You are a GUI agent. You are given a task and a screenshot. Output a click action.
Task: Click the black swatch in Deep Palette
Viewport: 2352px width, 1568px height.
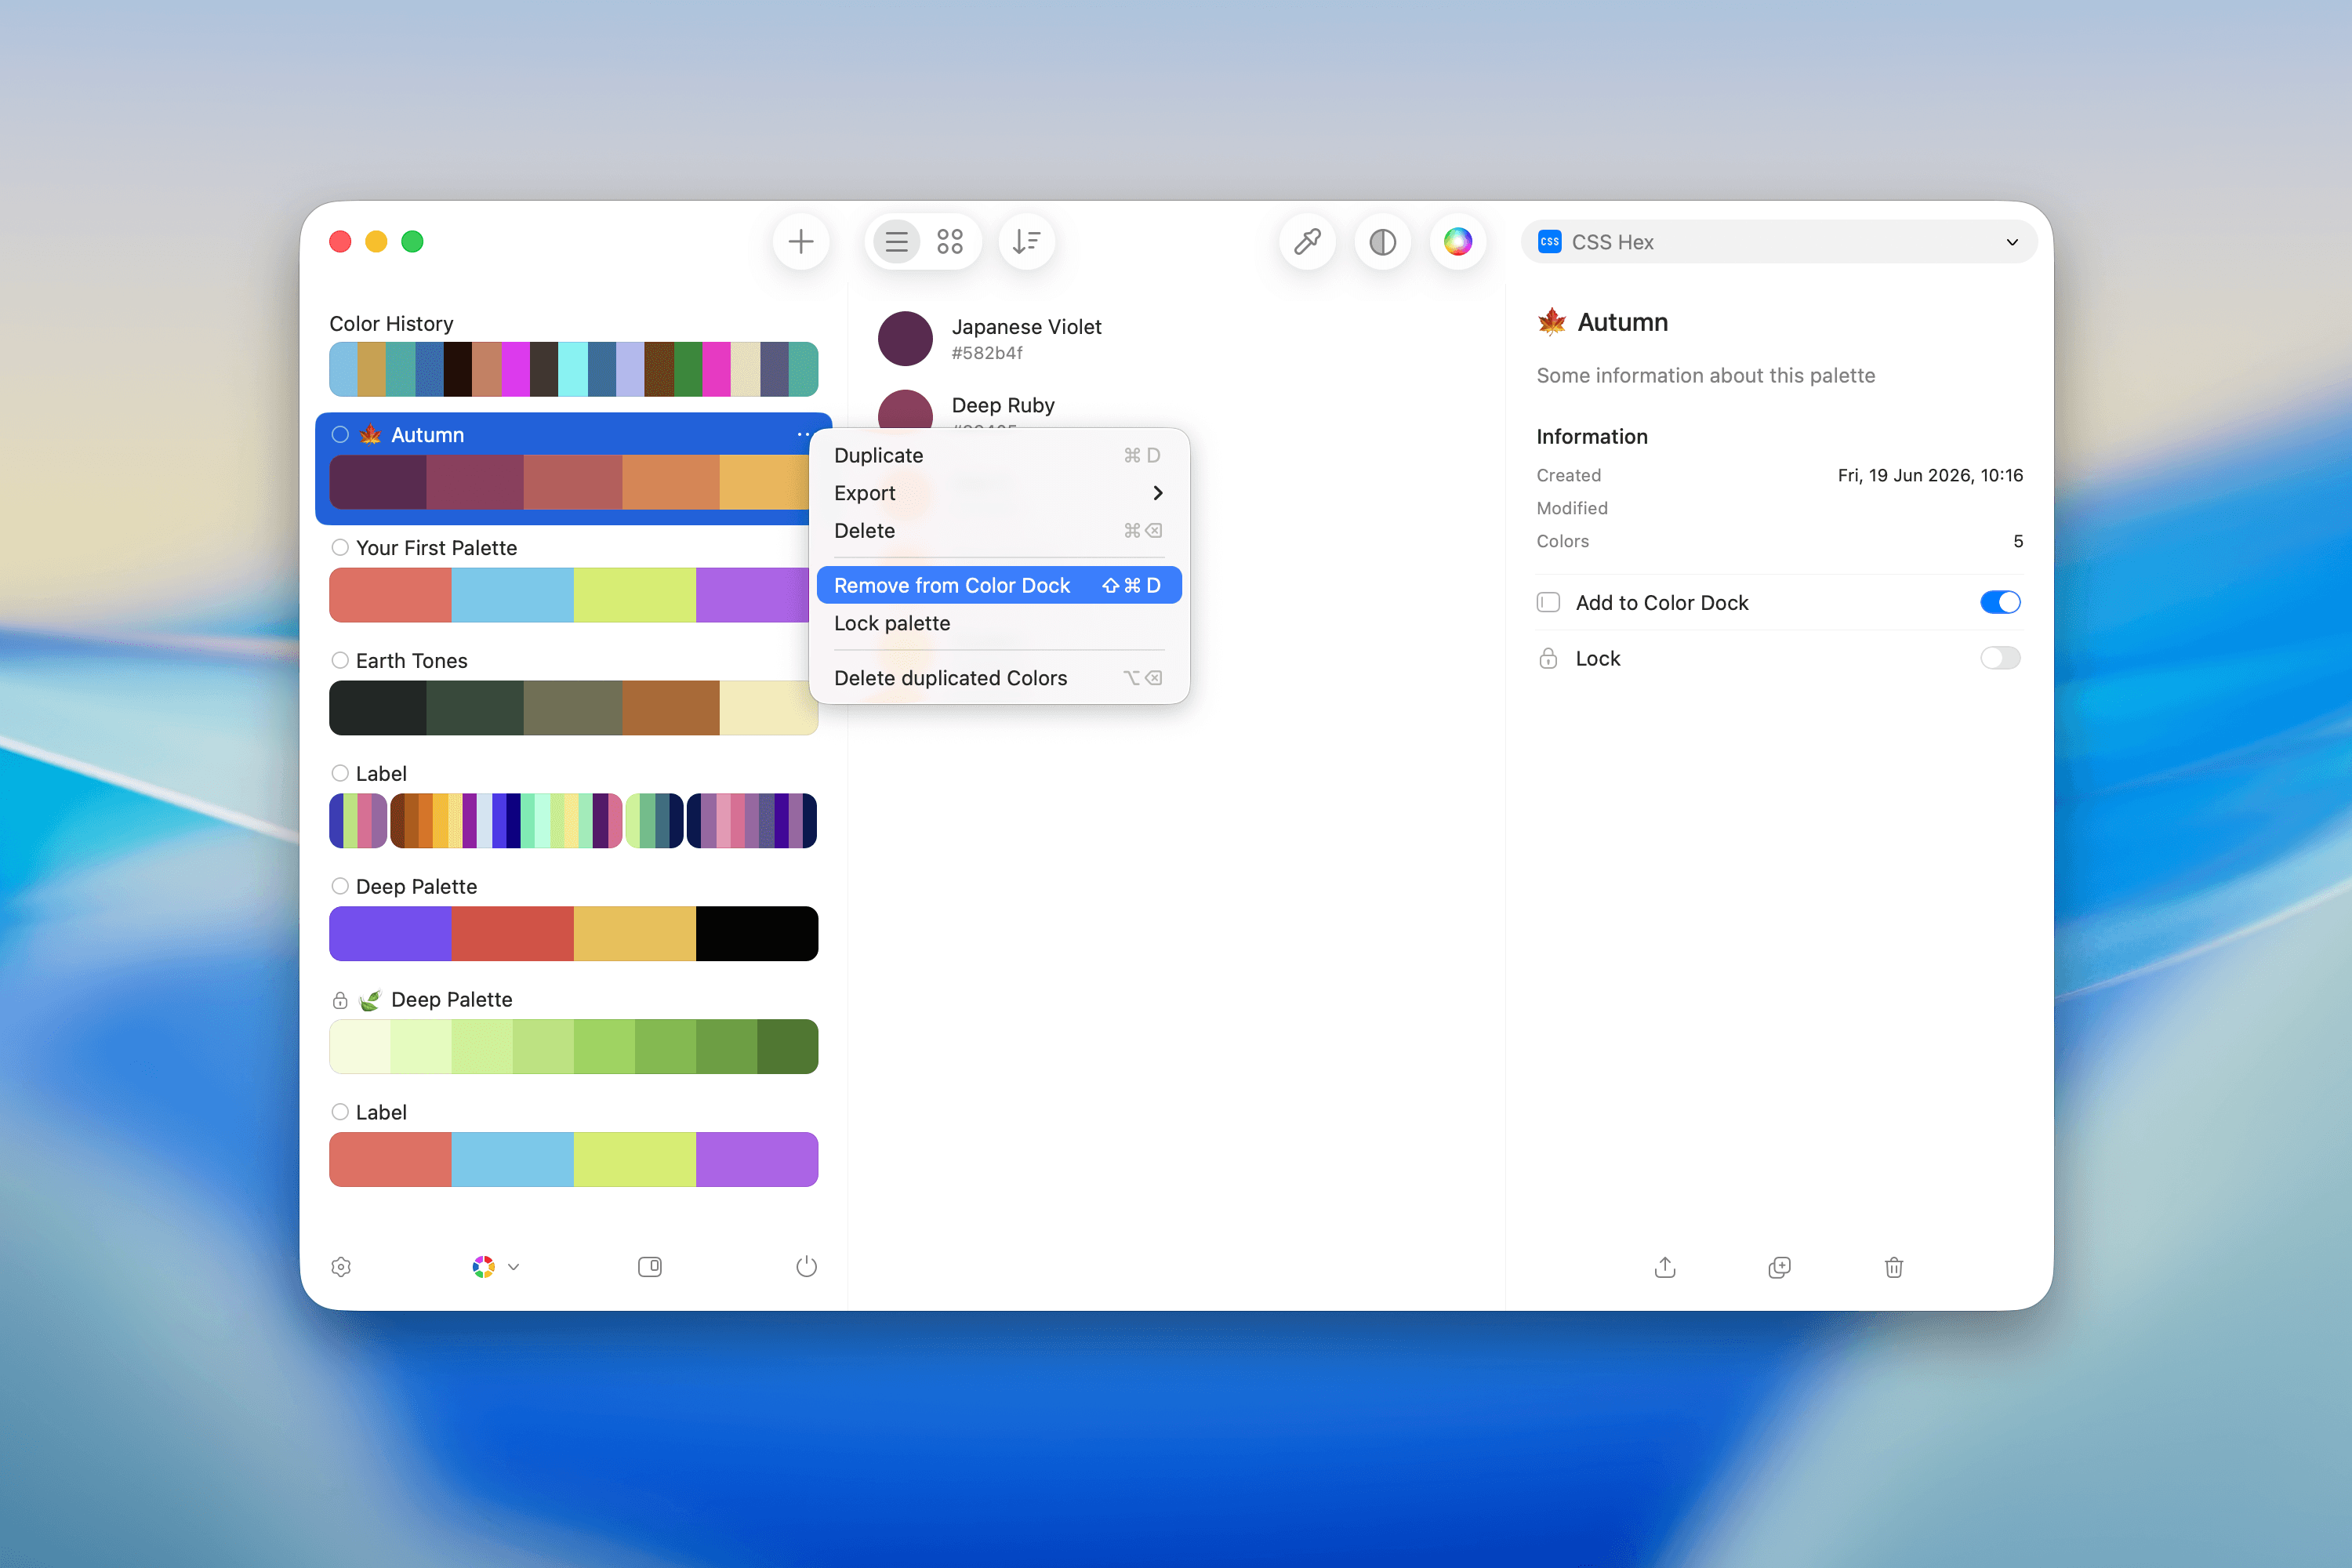tap(757, 934)
